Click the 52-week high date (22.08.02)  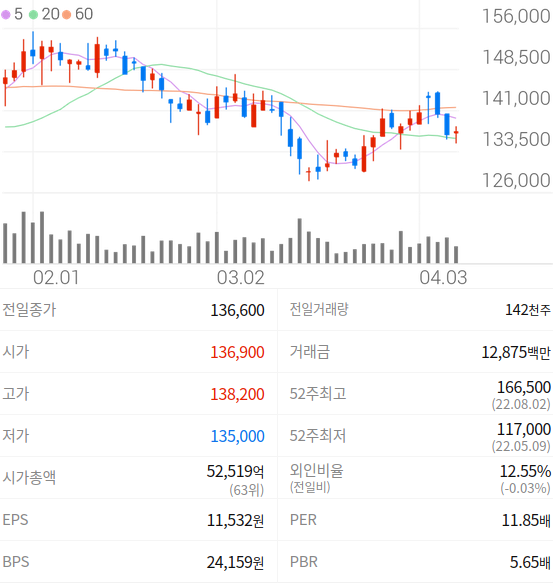(x=521, y=404)
